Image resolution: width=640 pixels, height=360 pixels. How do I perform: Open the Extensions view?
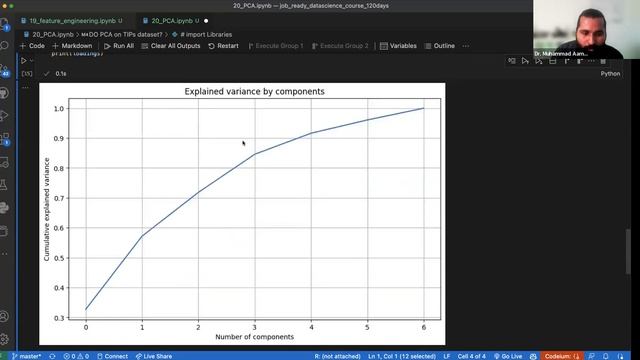tap(4, 139)
